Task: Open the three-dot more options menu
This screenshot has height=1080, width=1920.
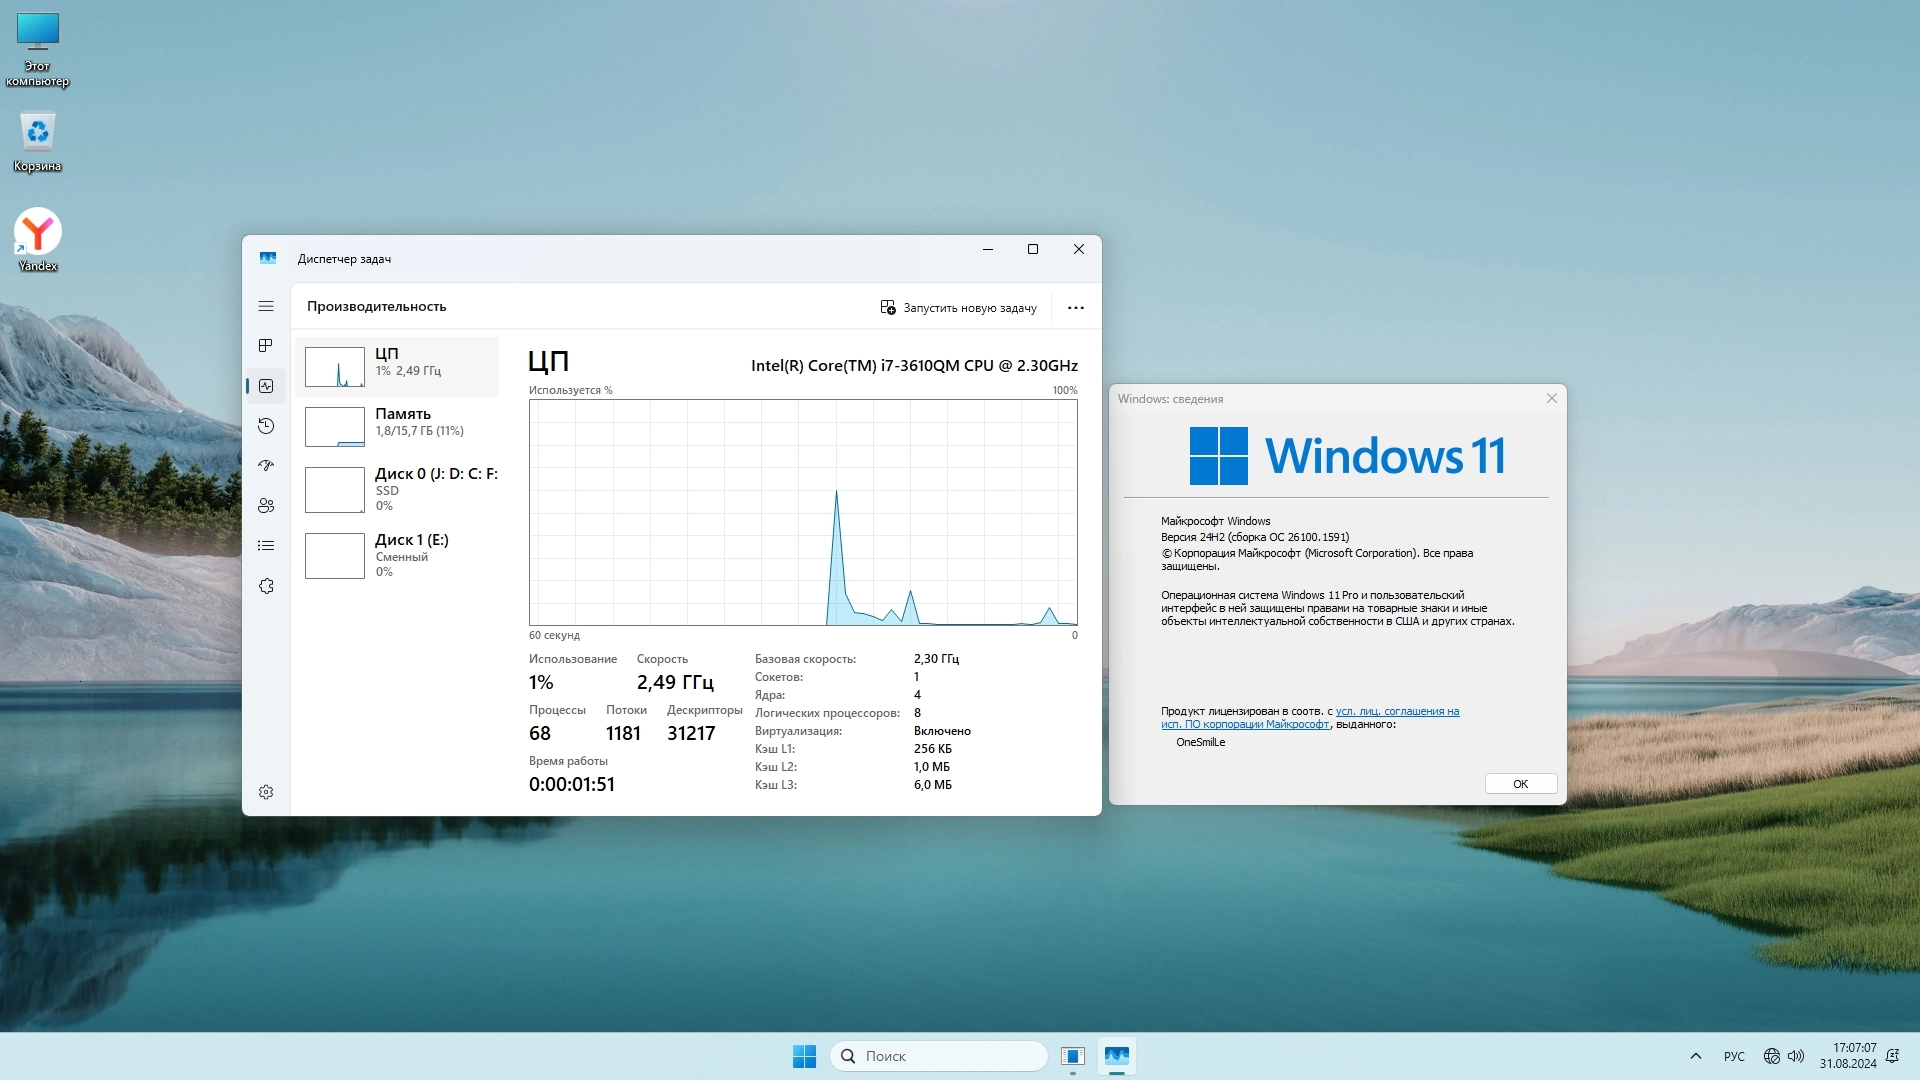Action: 1076,308
